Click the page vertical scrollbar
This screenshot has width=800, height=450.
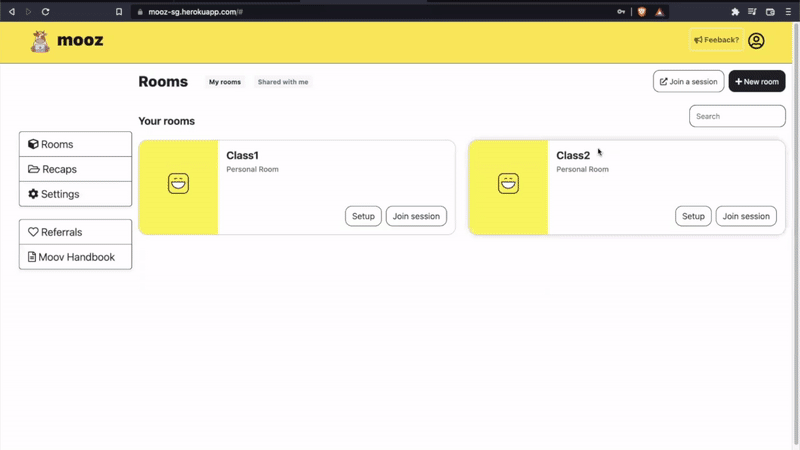[796, 235]
